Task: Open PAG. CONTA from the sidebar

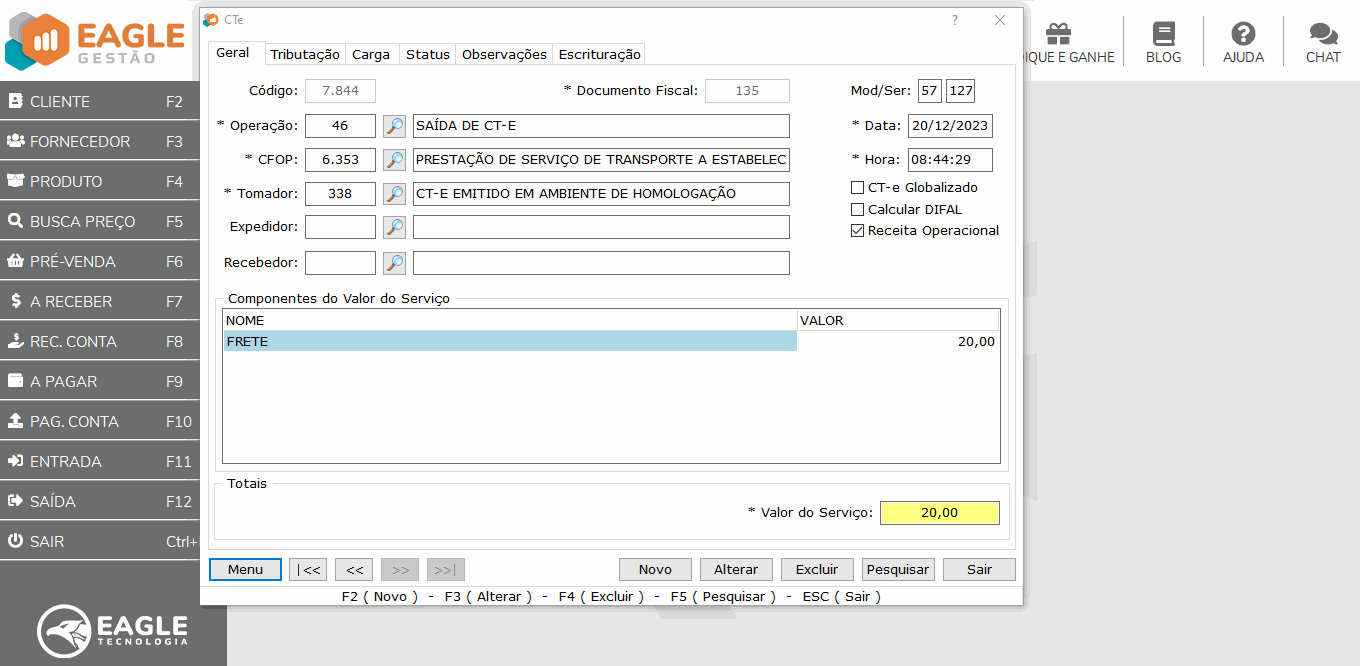Action: [100, 421]
